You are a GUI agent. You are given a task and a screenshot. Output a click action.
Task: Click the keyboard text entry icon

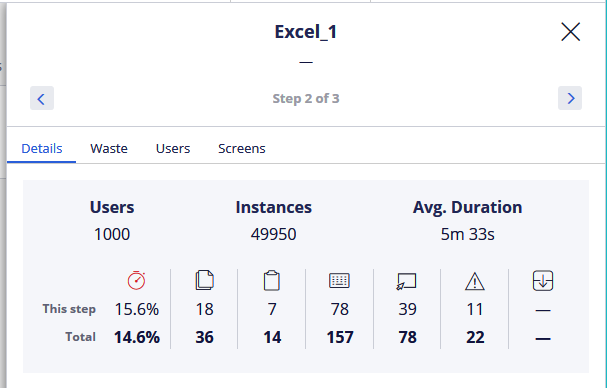pos(340,281)
